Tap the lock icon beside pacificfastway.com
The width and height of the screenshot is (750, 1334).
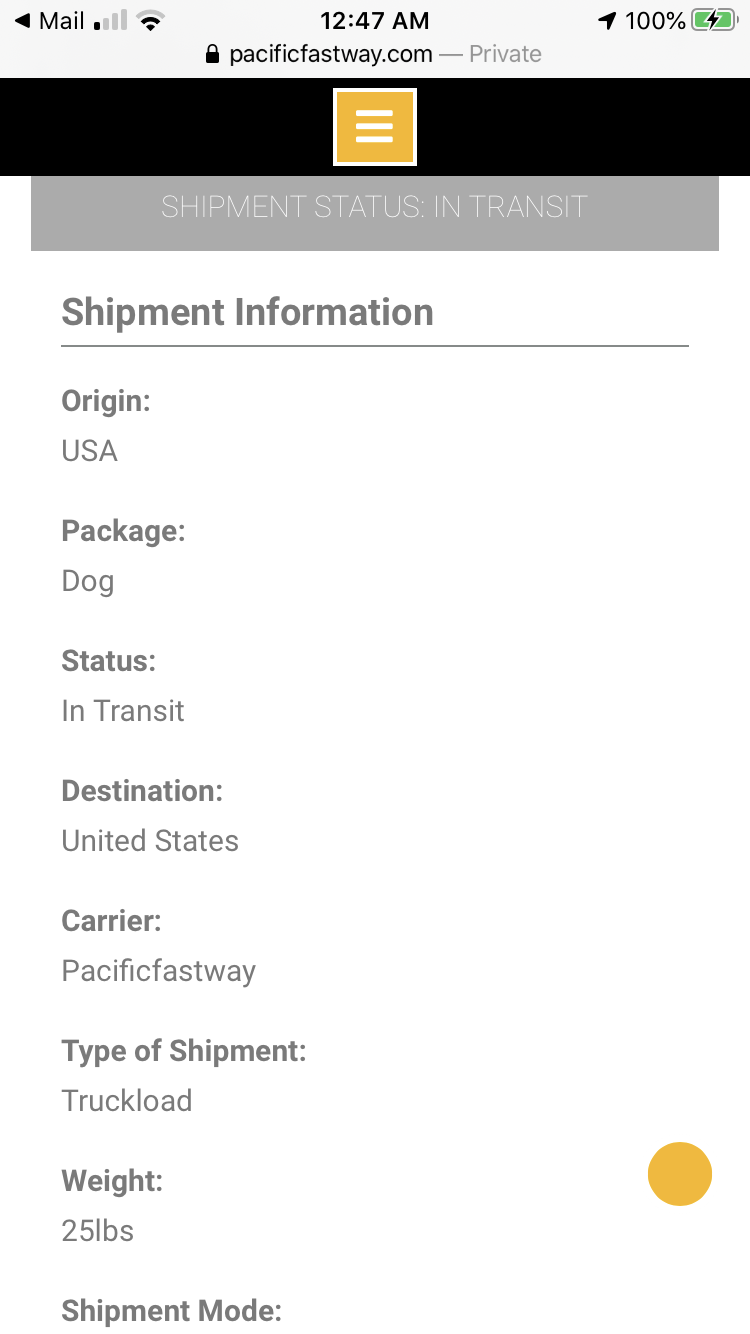[212, 54]
